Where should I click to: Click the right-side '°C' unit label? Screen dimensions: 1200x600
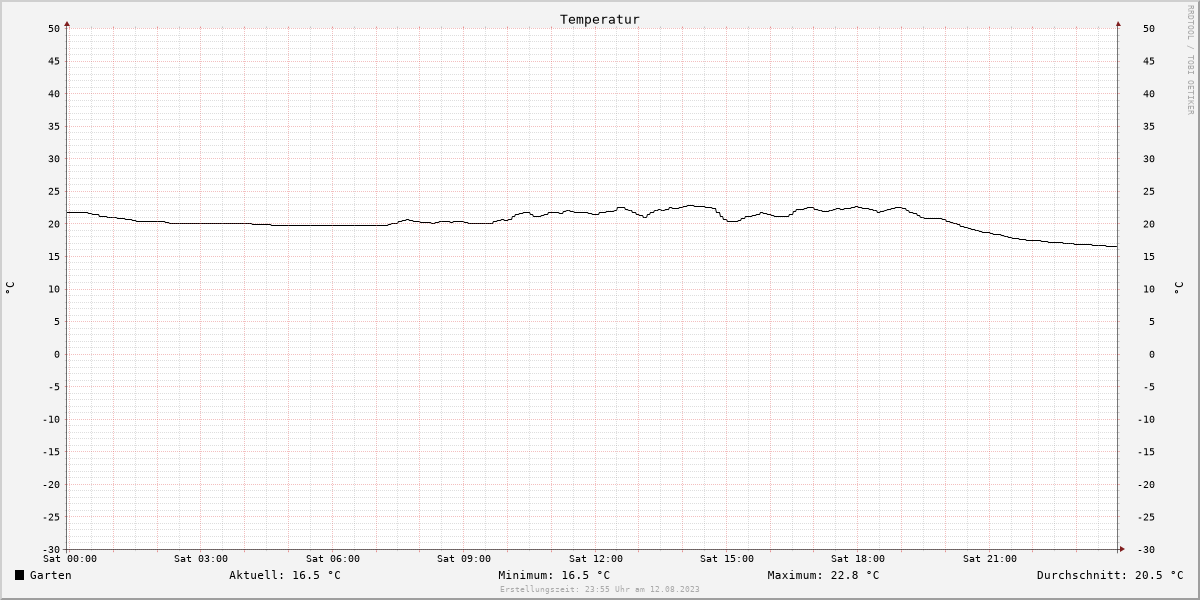[1178, 288]
